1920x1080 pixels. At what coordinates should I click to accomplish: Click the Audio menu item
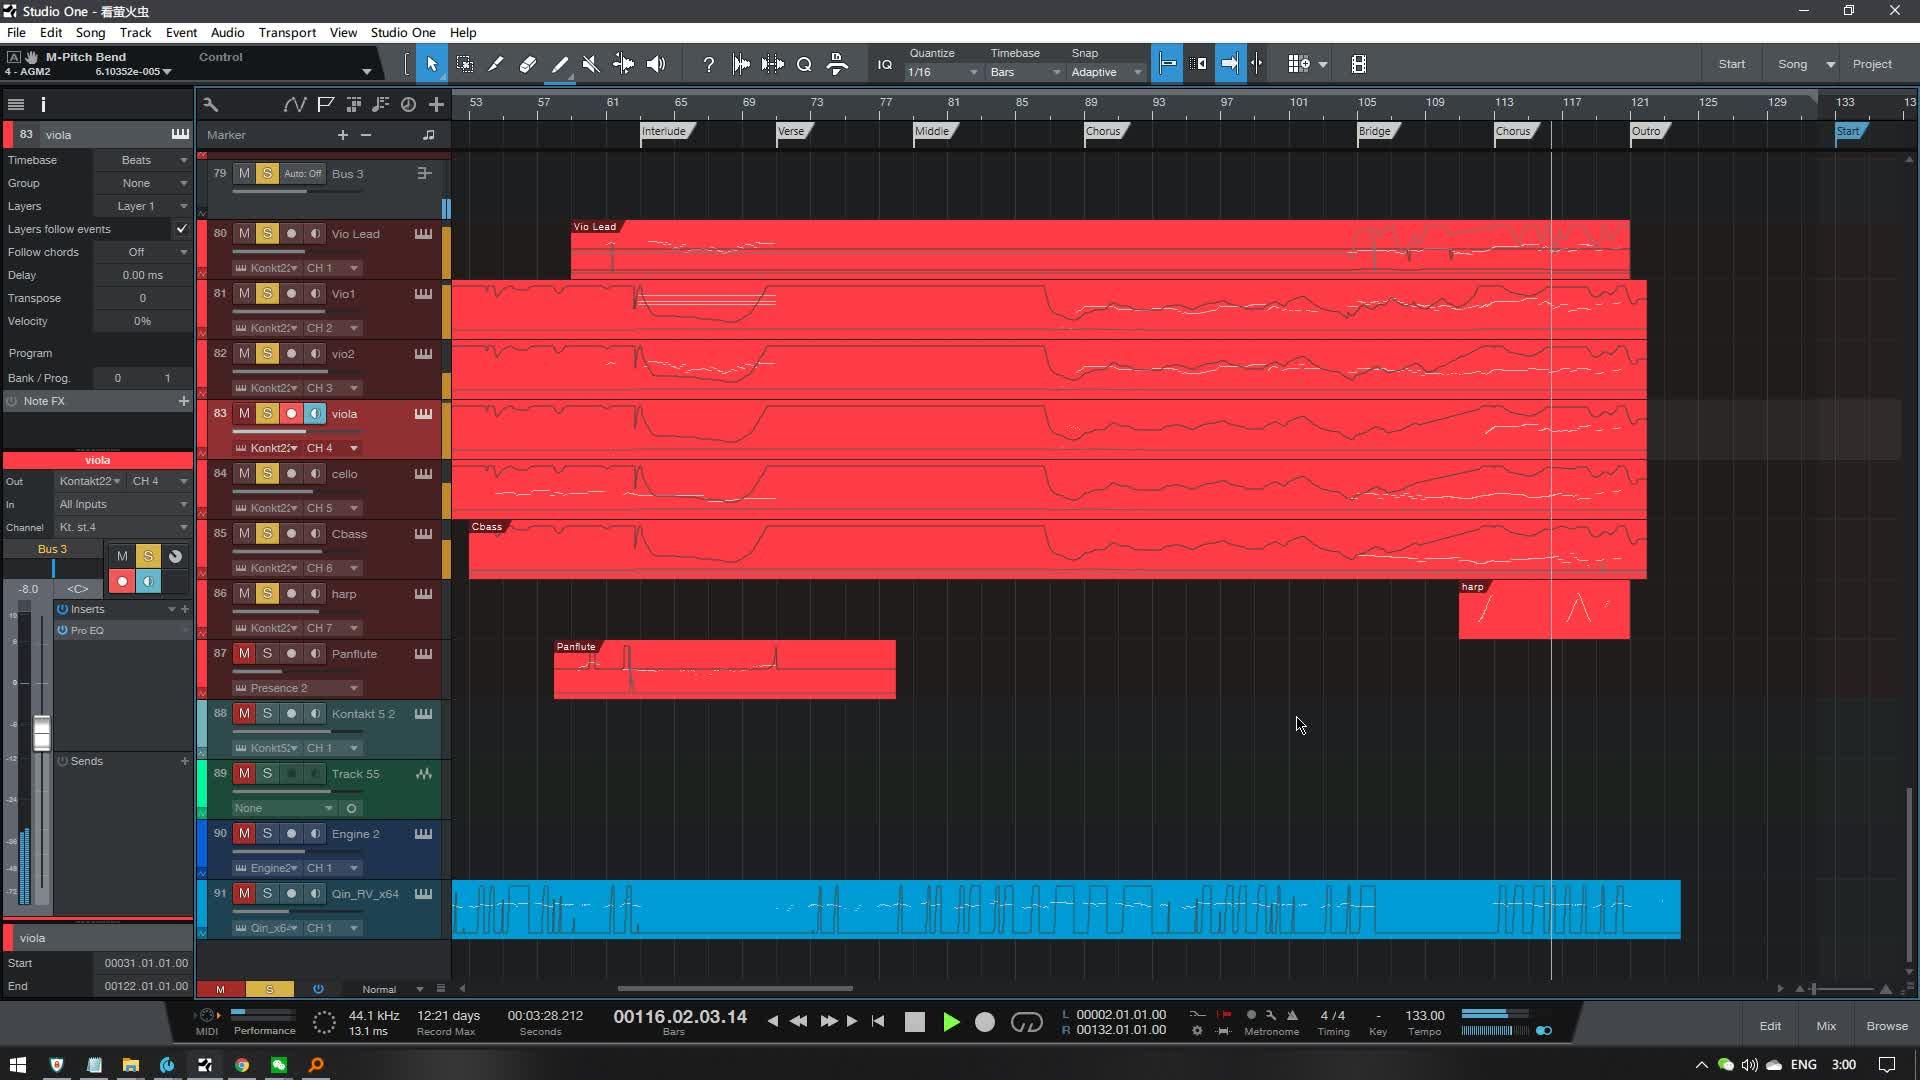tap(227, 32)
